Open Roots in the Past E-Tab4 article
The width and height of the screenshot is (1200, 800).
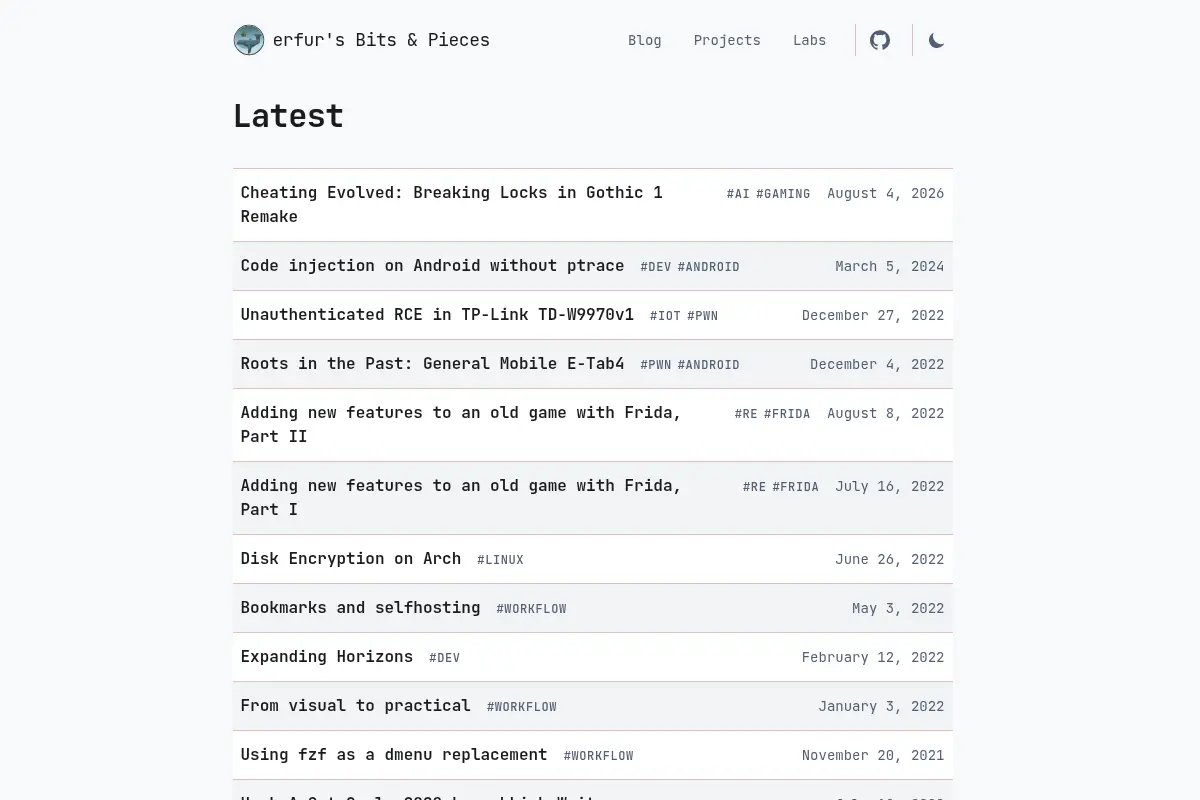(x=432, y=363)
